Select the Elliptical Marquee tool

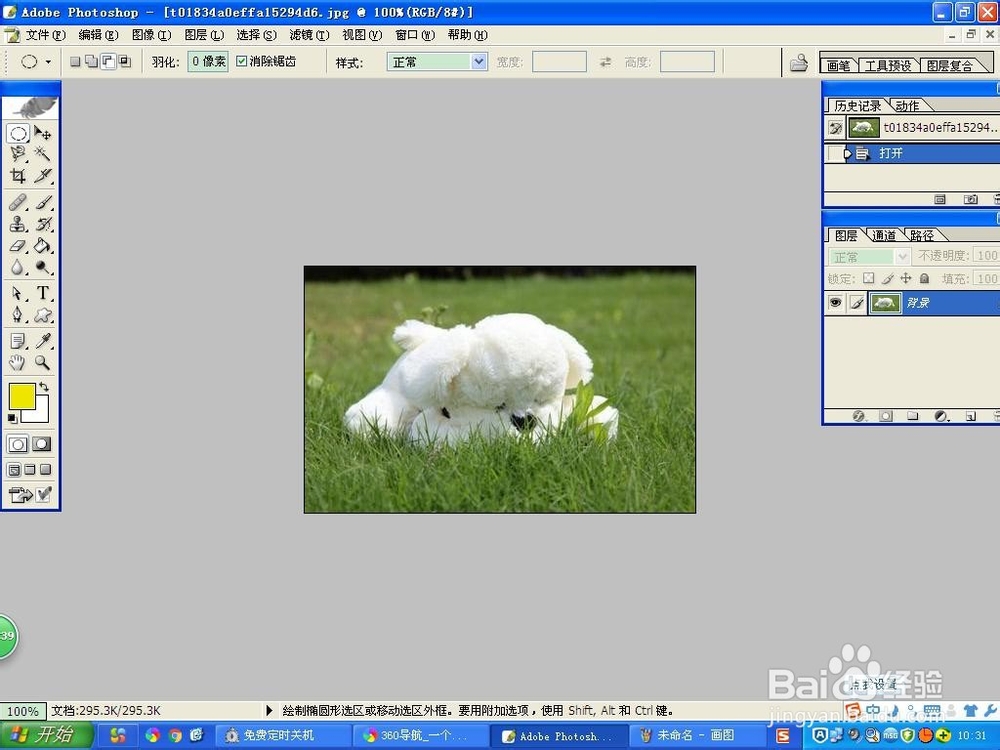[x=18, y=133]
